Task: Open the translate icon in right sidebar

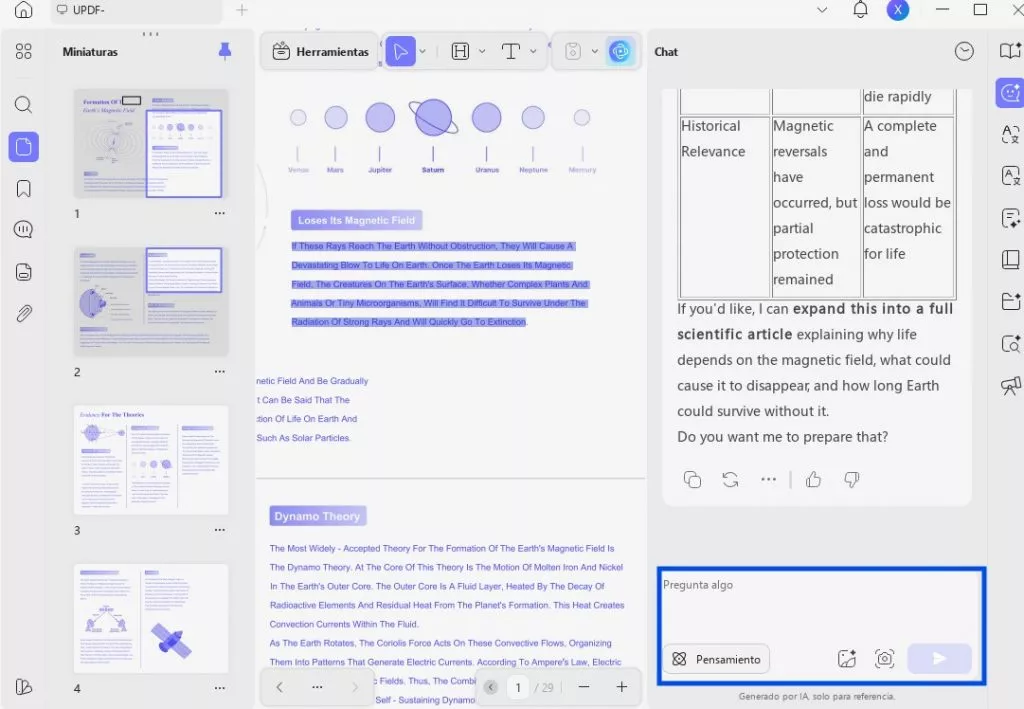Action: click(1010, 134)
